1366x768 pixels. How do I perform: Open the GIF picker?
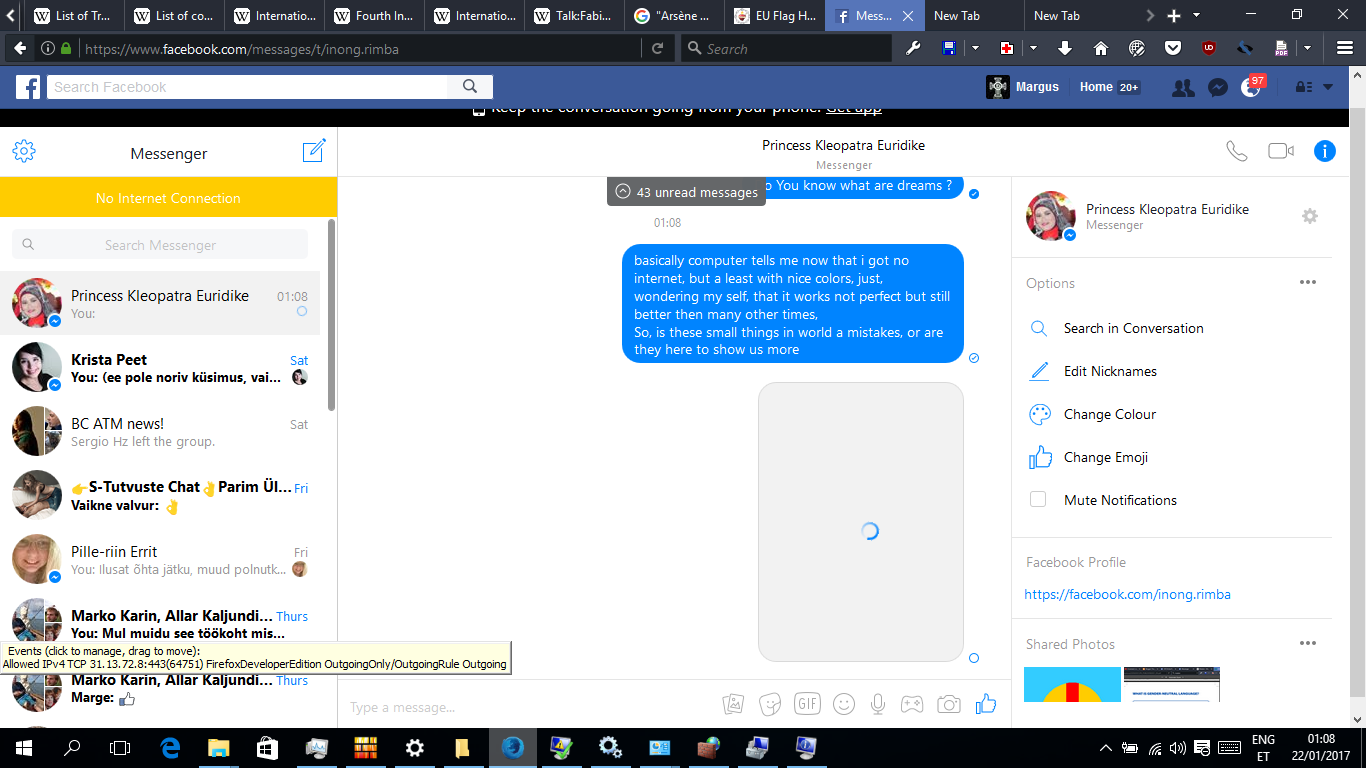pyautogui.click(x=807, y=704)
